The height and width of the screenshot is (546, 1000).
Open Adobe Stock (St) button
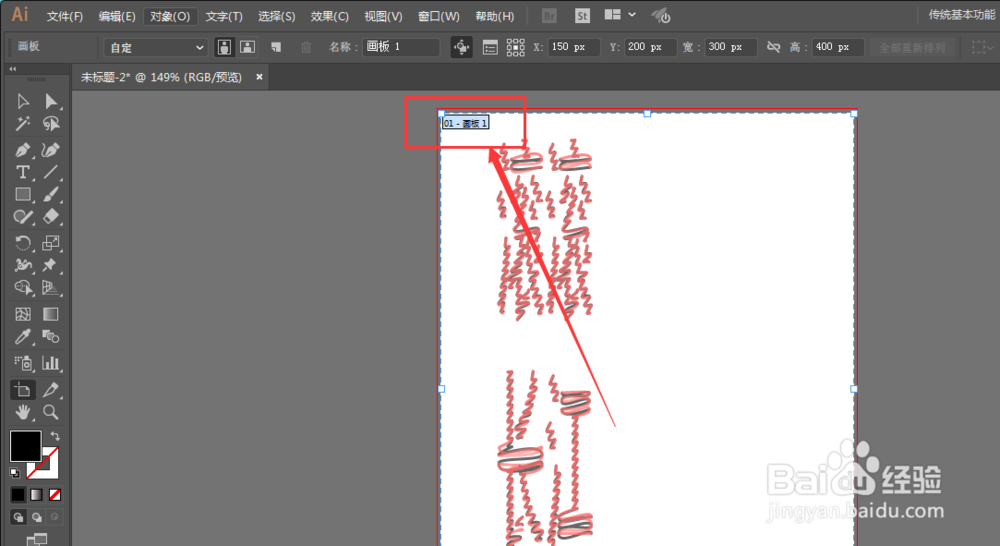582,15
